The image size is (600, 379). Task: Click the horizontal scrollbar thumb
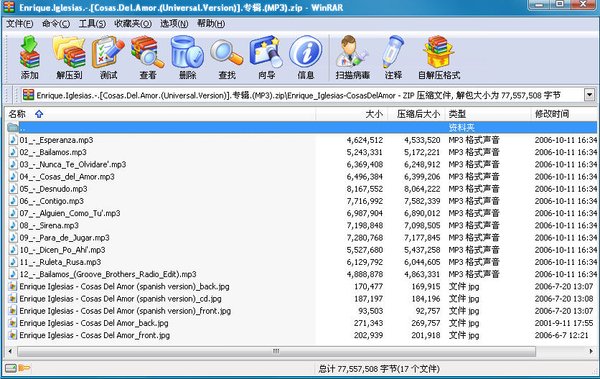coord(276,351)
